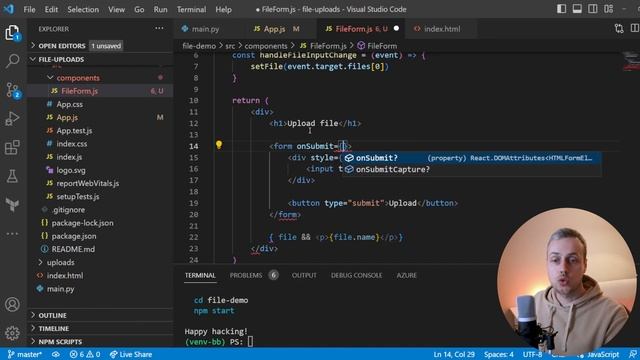The image size is (640, 360).
Task: Open main.py from the explorer
Action: click(100, 289)
